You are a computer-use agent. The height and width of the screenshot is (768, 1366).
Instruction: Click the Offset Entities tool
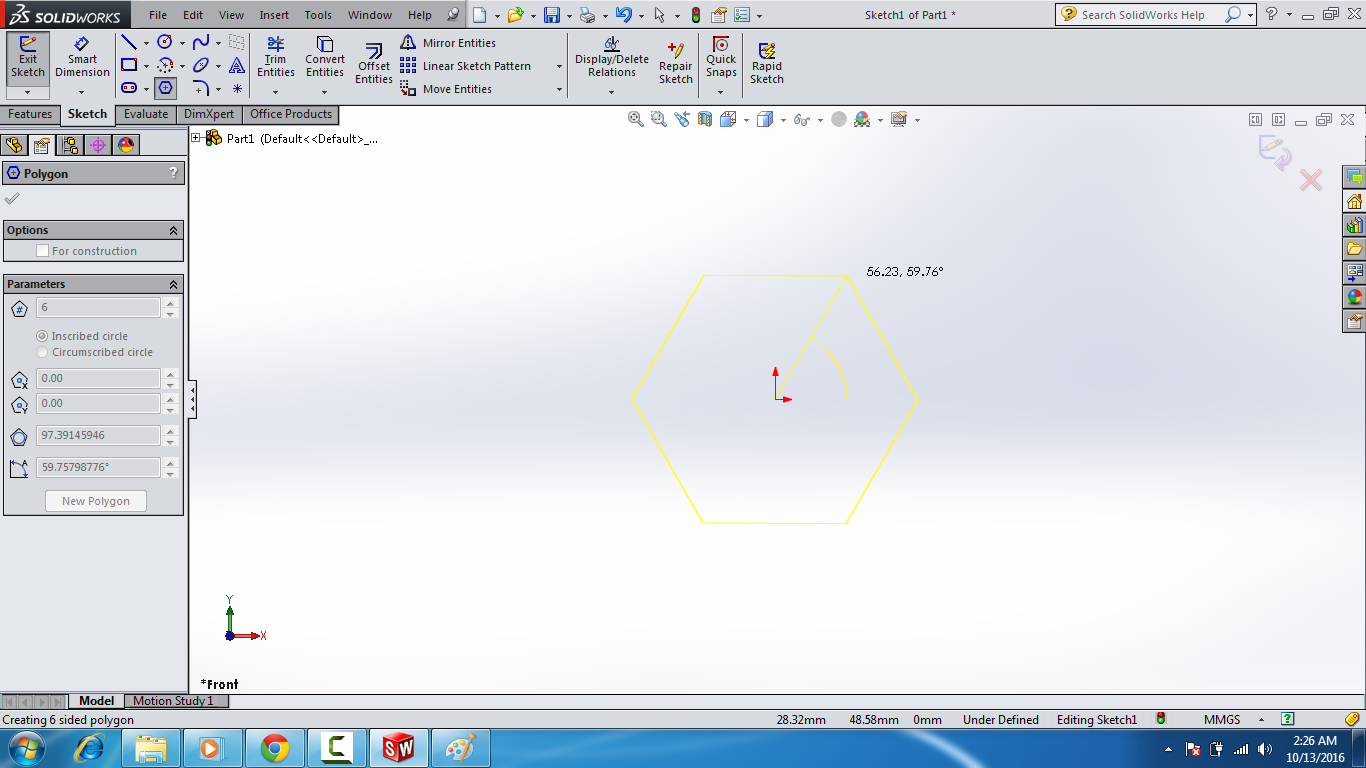374,64
